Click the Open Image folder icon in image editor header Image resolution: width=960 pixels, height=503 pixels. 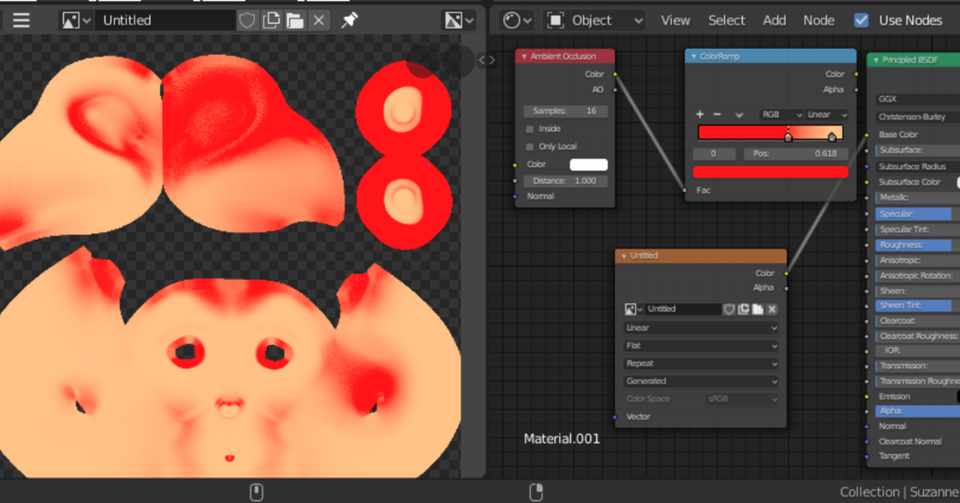point(295,20)
